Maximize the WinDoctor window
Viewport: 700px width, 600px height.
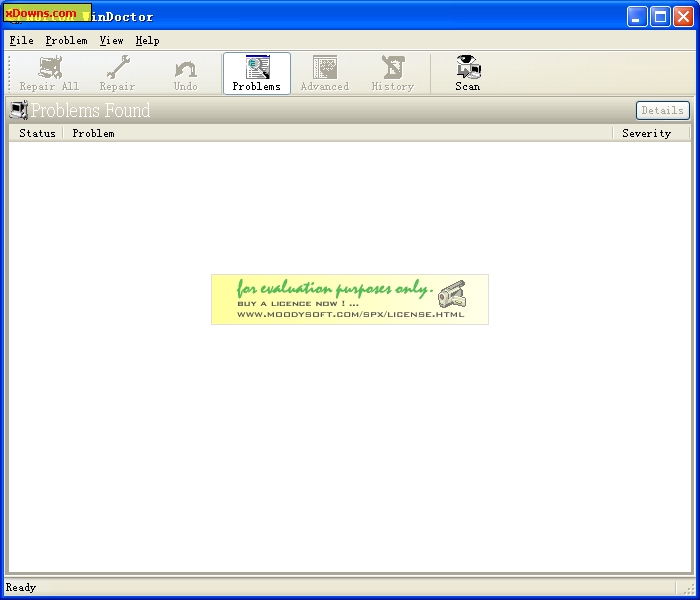[x=660, y=17]
